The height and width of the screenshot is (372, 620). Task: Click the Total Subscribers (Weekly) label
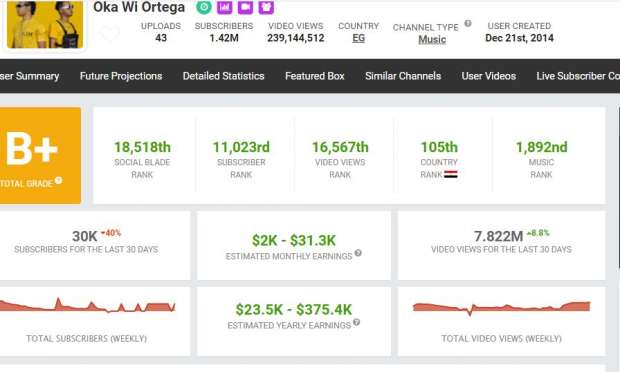click(86, 338)
